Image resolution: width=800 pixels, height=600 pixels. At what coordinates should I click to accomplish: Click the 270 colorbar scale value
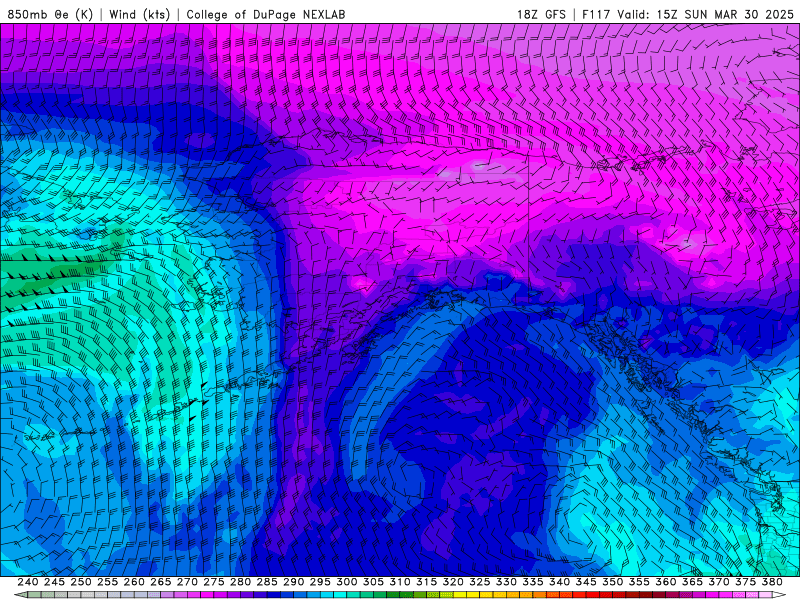[x=187, y=582]
